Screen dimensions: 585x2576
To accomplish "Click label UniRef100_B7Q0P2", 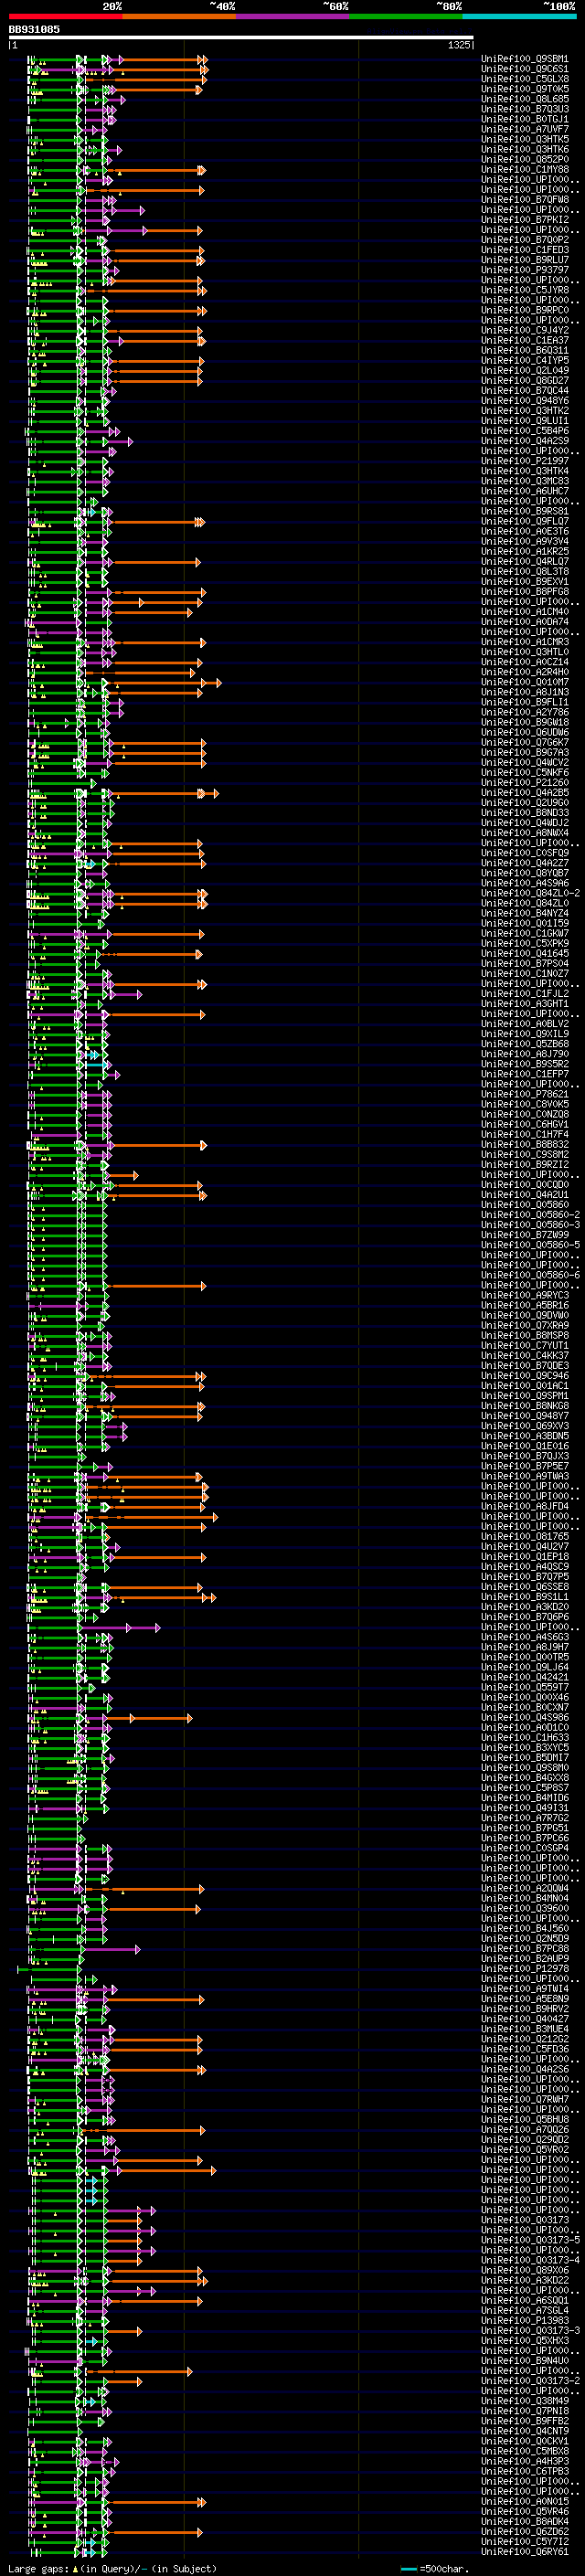I will click(x=525, y=240).
